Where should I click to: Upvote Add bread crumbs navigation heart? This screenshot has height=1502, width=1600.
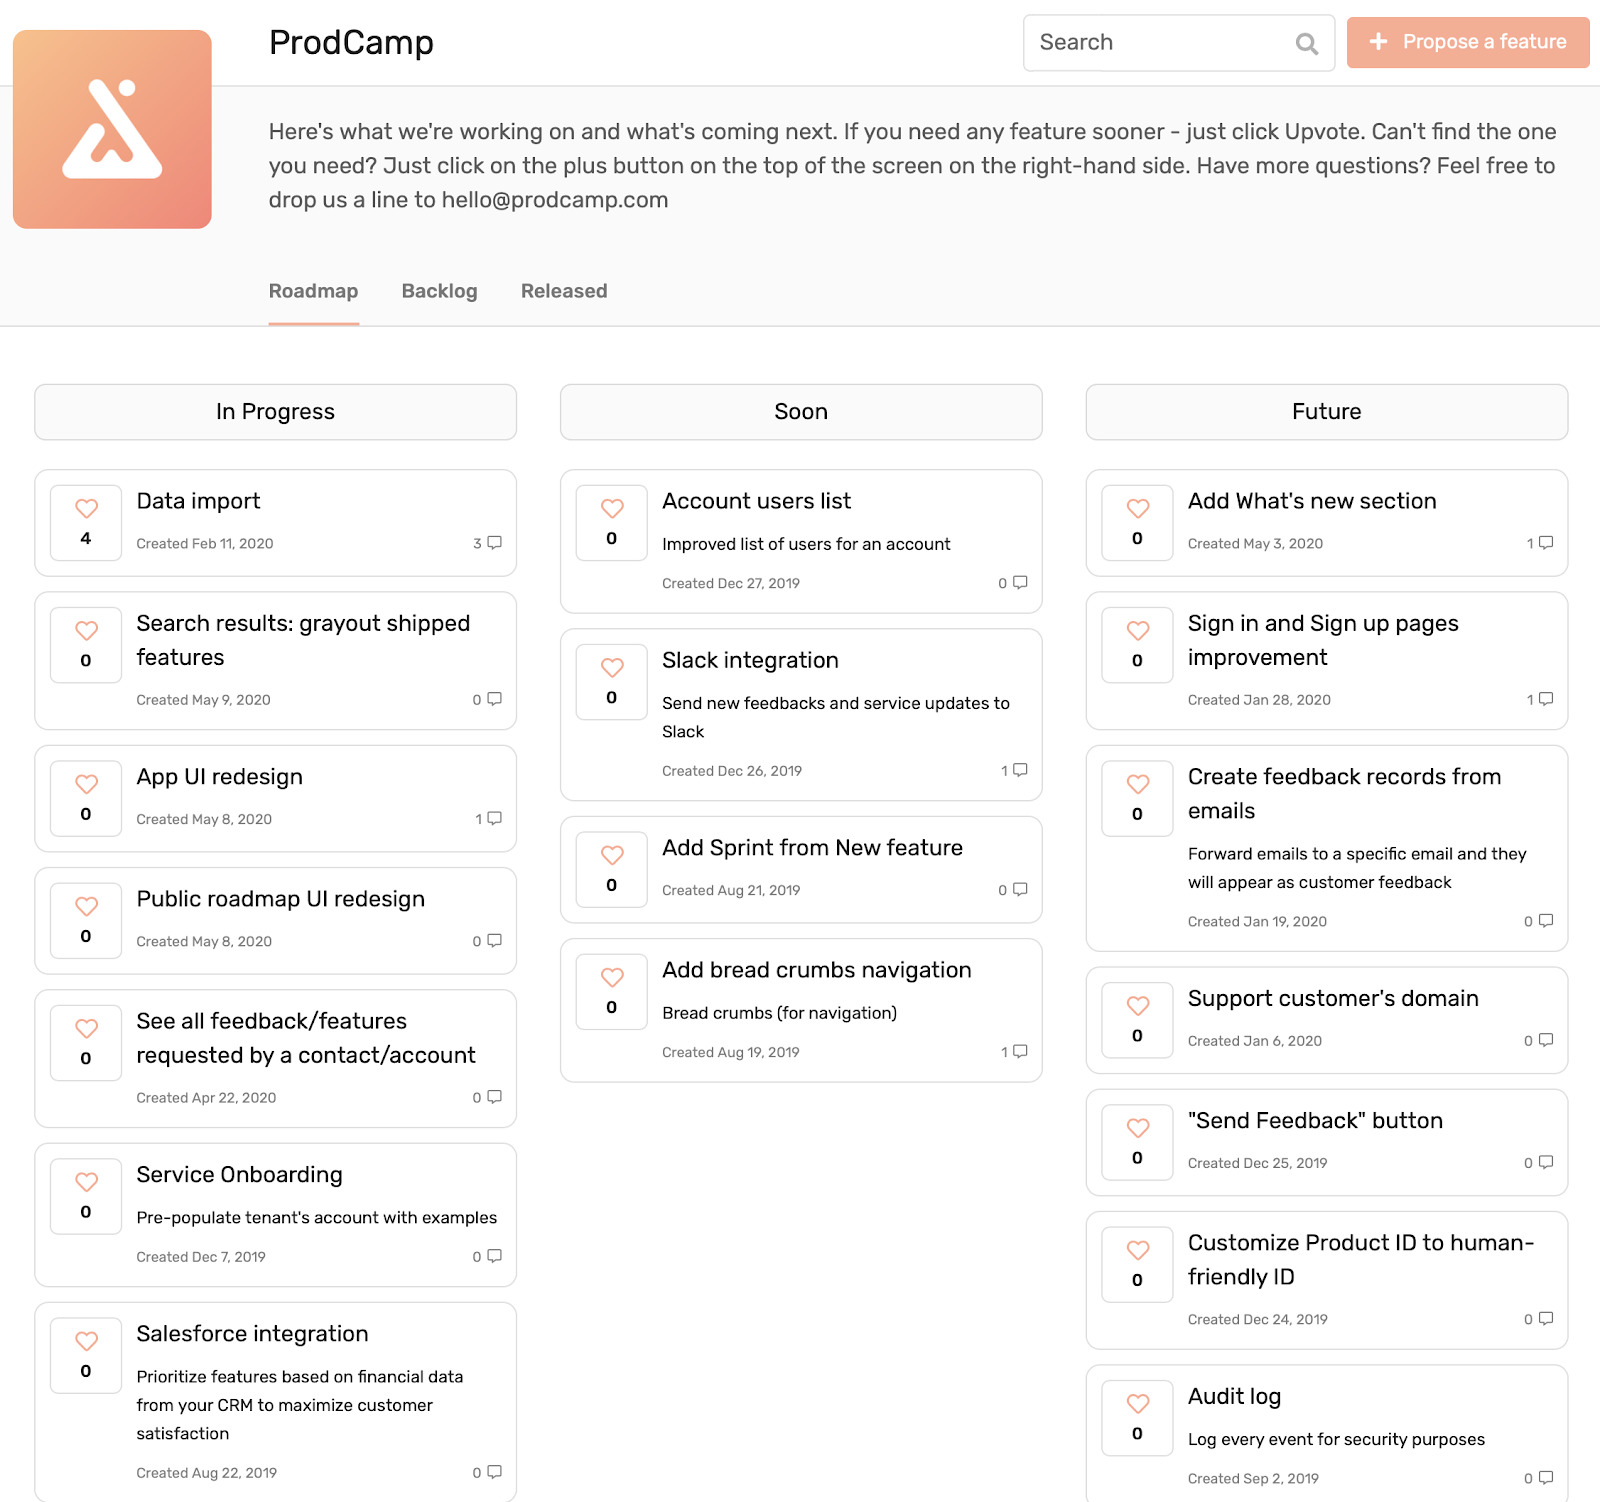click(612, 977)
